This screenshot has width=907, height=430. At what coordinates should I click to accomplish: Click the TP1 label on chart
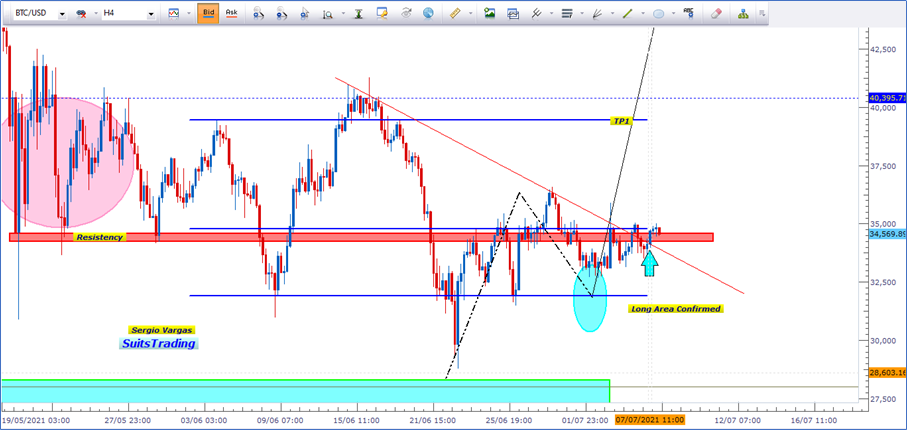(x=621, y=121)
